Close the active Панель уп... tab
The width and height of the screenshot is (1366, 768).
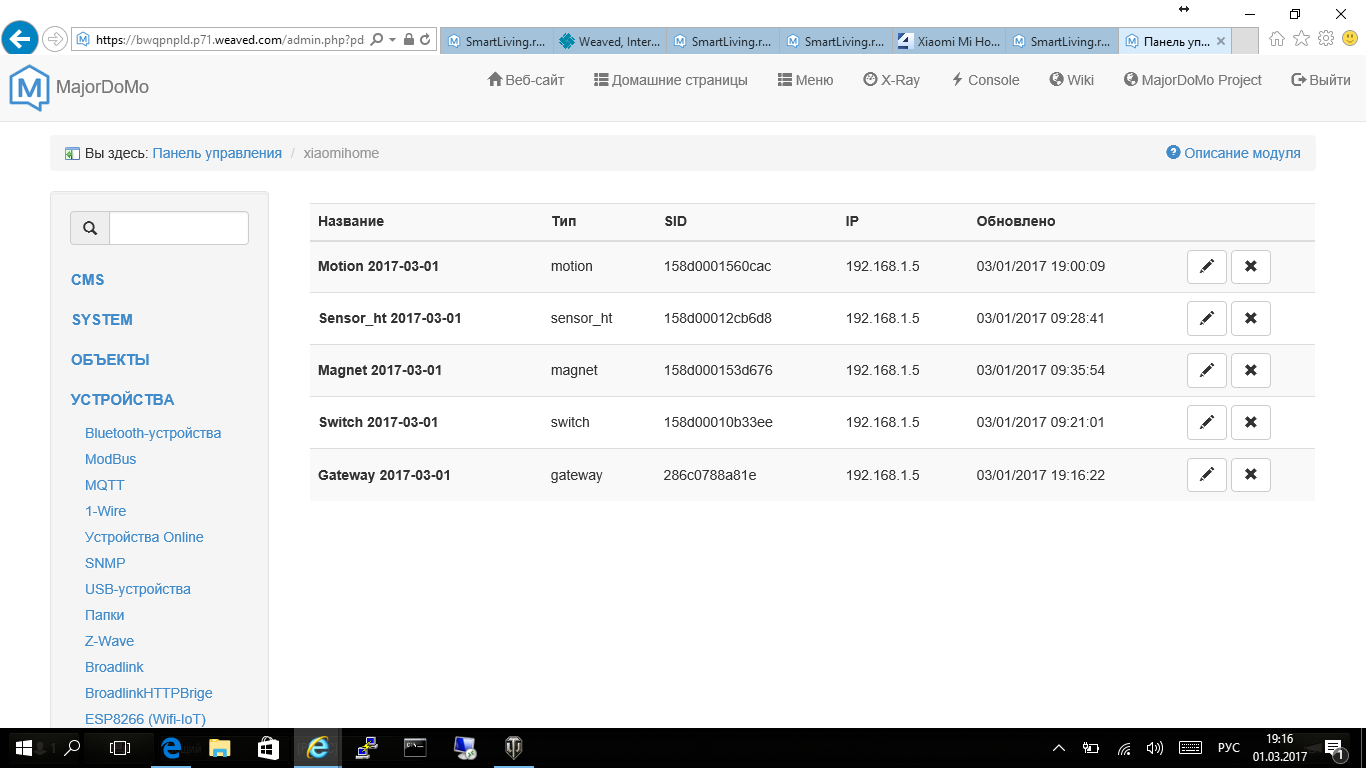pyautogui.click(x=1223, y=41)
